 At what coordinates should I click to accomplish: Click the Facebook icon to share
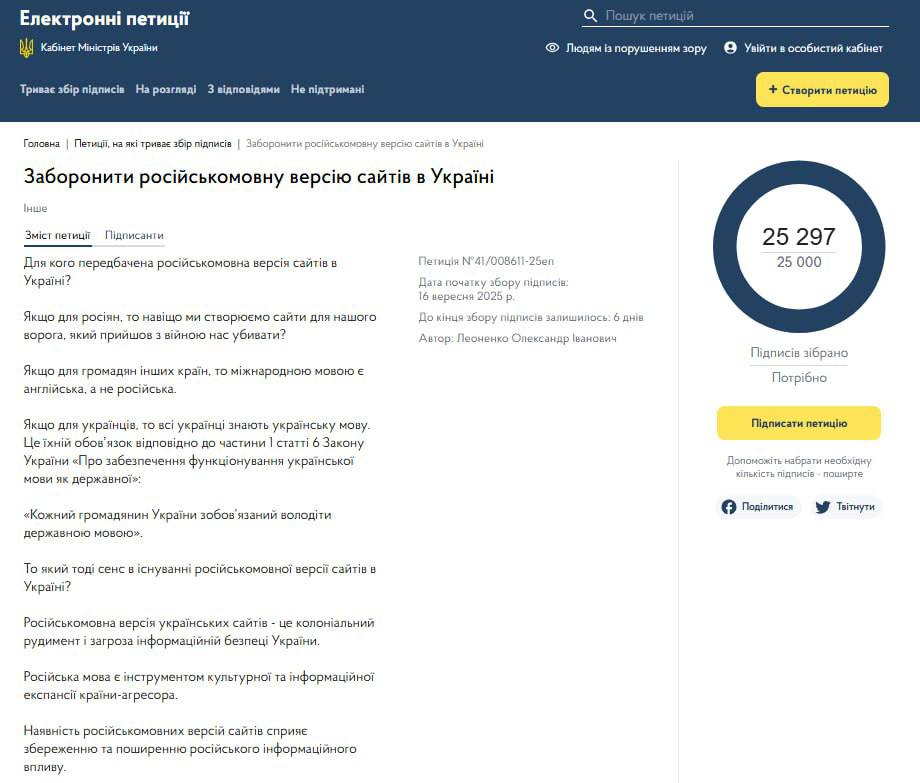point(729,507)
